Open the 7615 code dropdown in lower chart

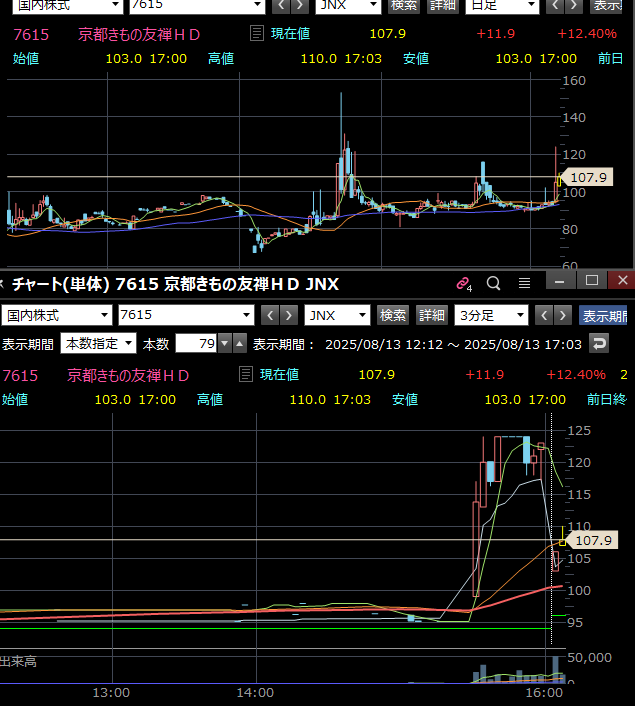pos(186,315)
